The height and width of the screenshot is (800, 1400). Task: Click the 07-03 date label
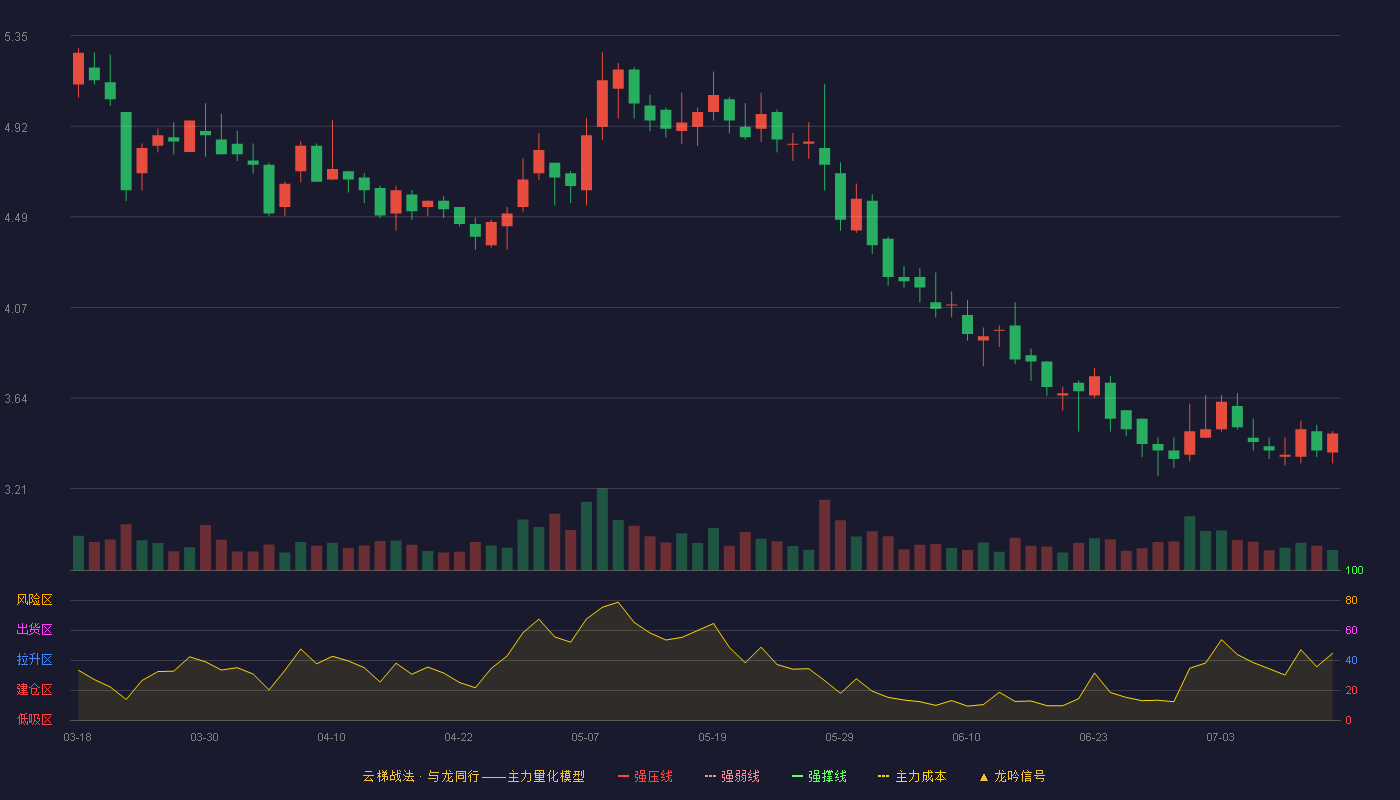coord(1220,737)
